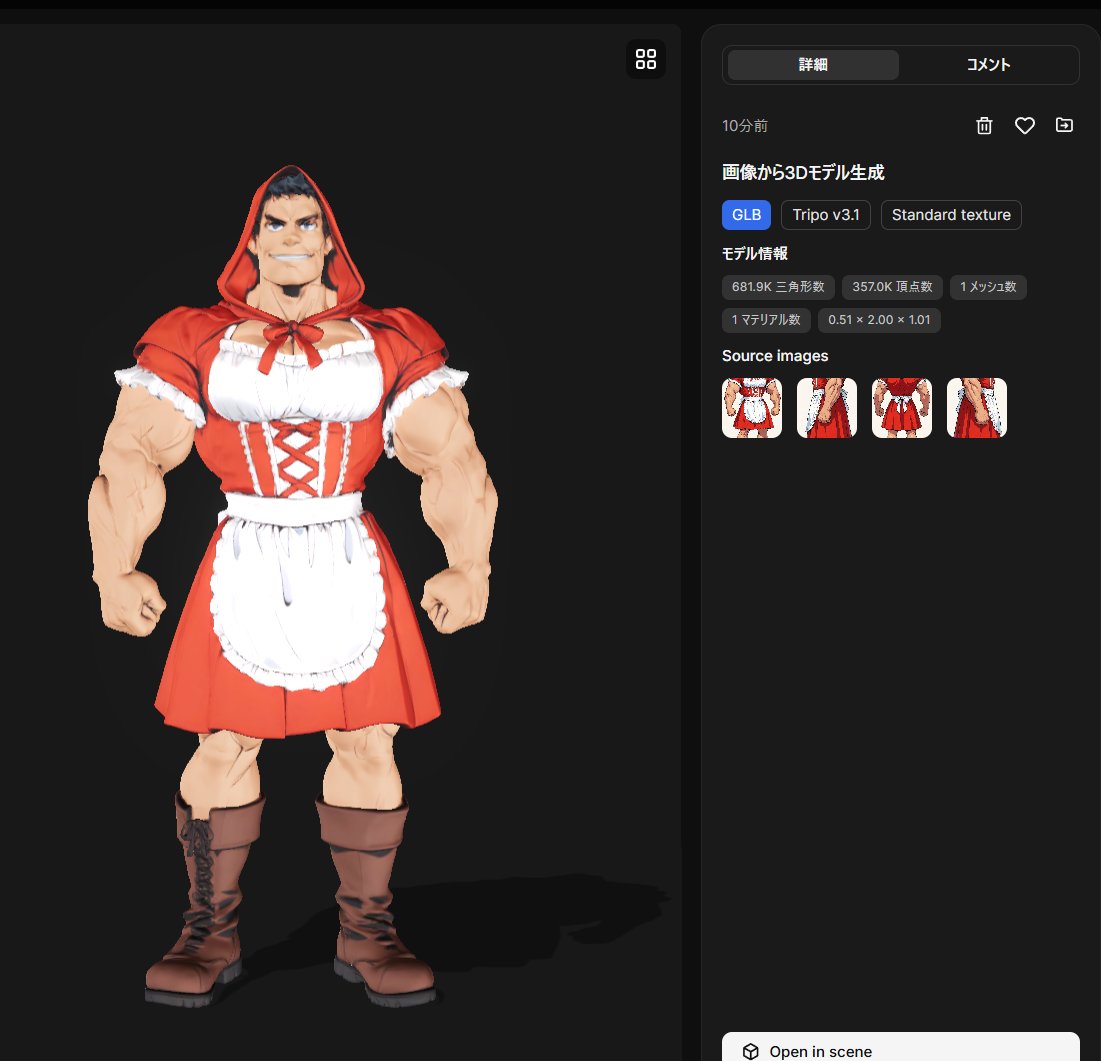Viewport: 1101px width, 1061px height.
Task: Delete the model with trash icon
Action: (x=984, y=126)
